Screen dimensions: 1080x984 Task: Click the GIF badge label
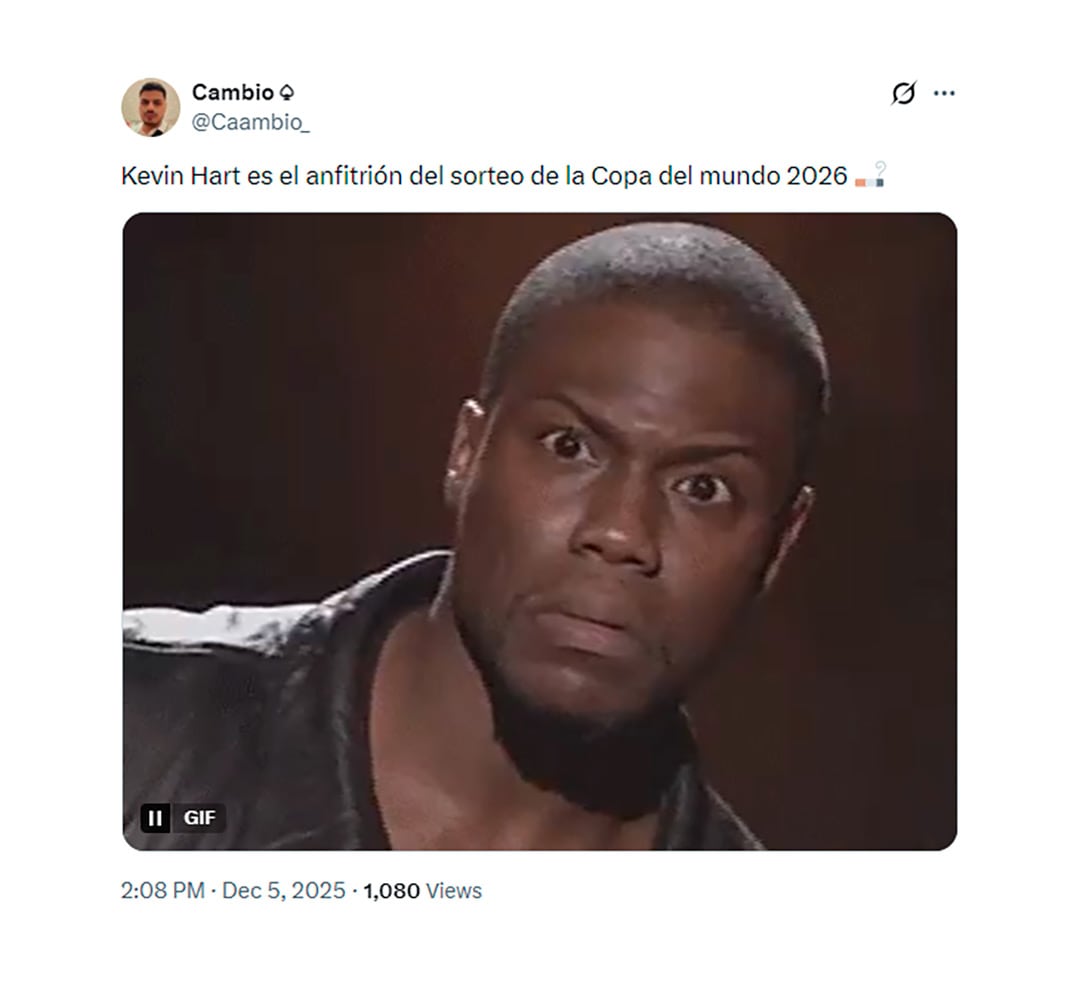[200, 818]
